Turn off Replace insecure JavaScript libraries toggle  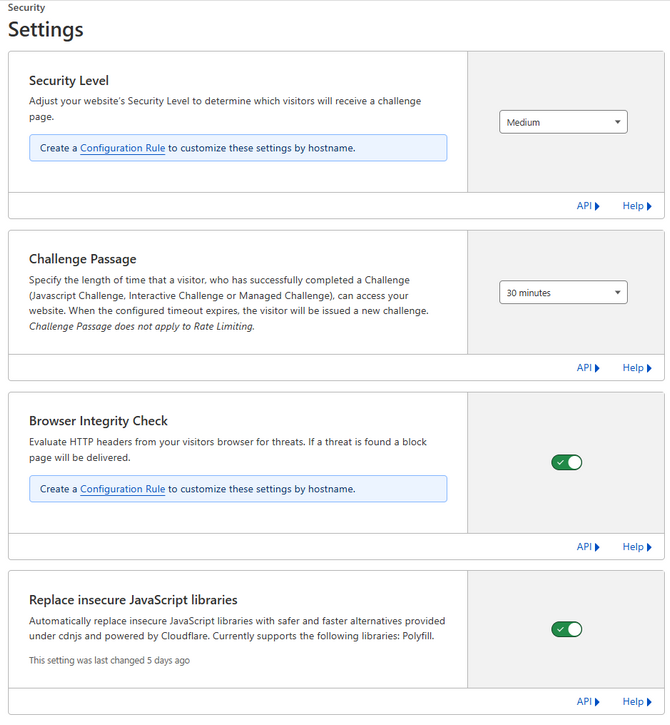[x=566, y=629]
